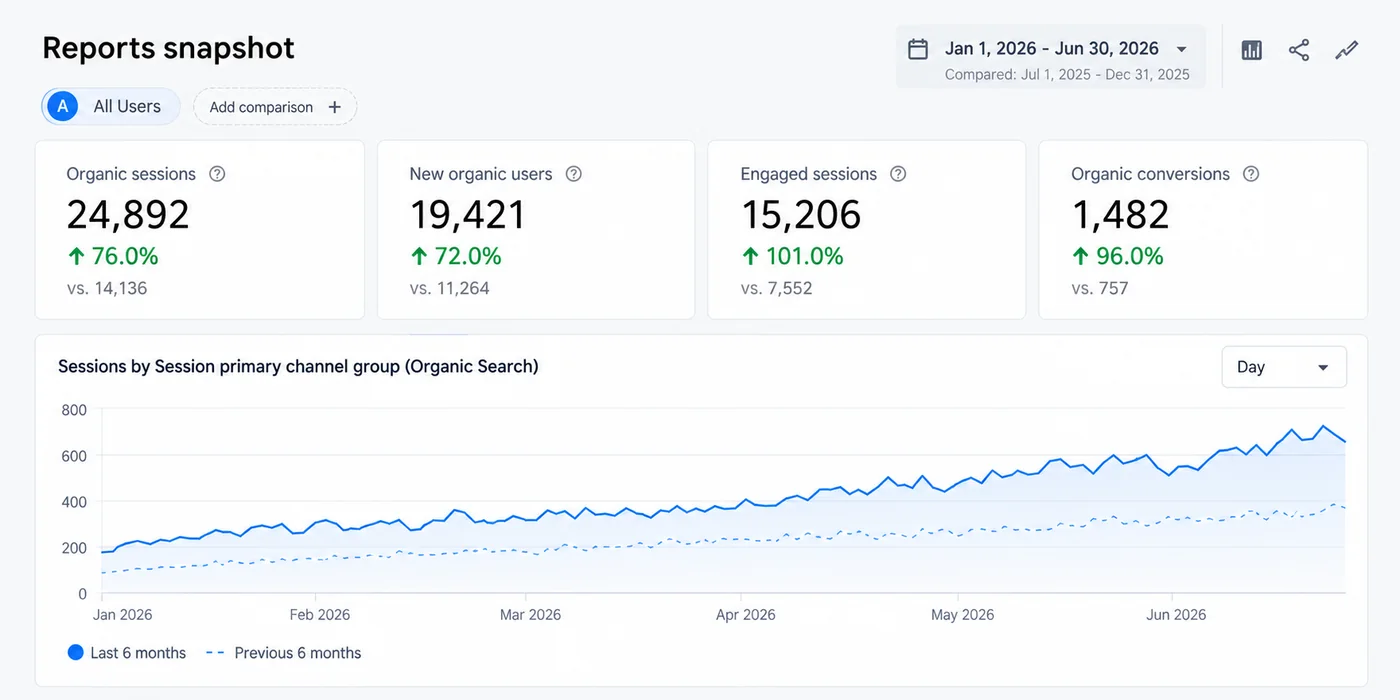Open the calendar date picker icon
Viewport: 1400px width, 700px height.
pos(917,49)
